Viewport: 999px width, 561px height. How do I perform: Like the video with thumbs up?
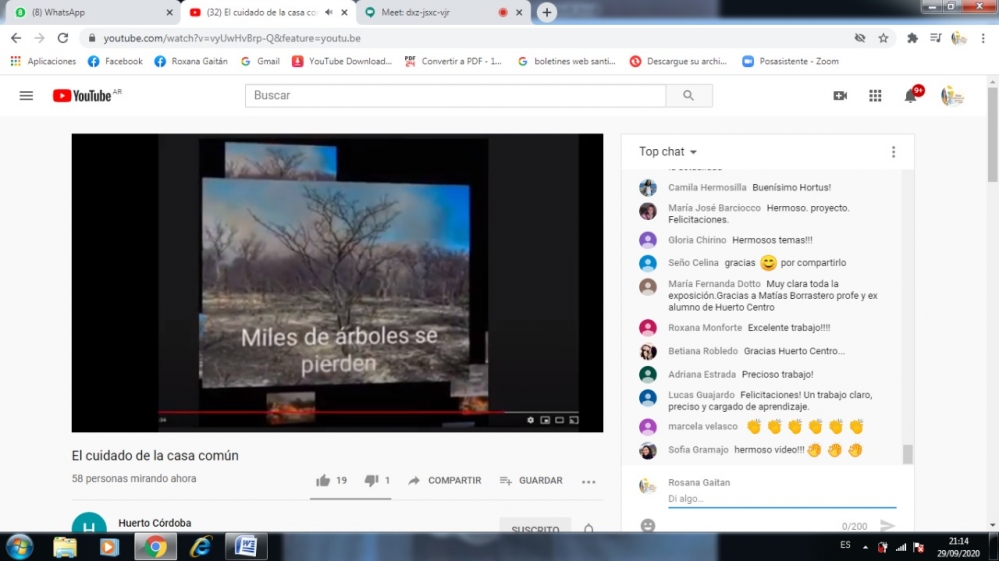323,481
